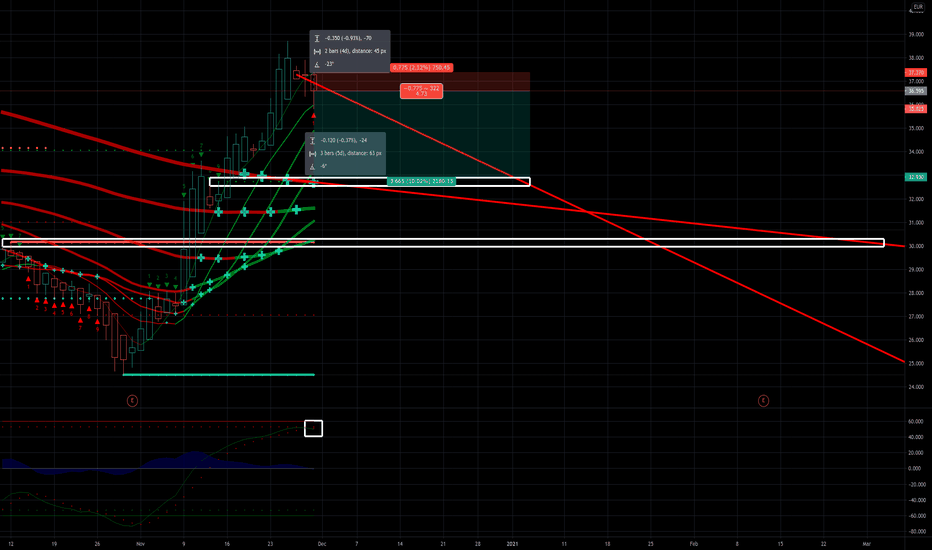The height and width of the screenshot is (550, 932).
Task: Click date label '19' on time axis
Action: tap(54, 543)
